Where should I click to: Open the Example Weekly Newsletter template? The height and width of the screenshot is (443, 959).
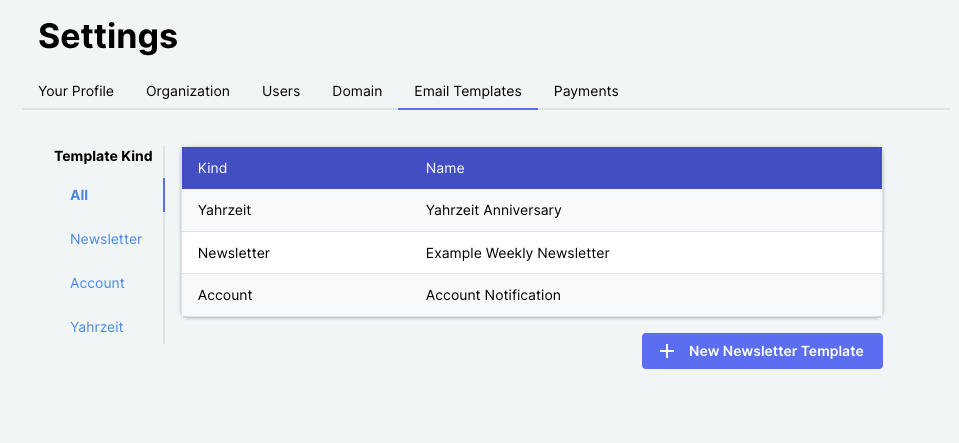pos(517,253)
